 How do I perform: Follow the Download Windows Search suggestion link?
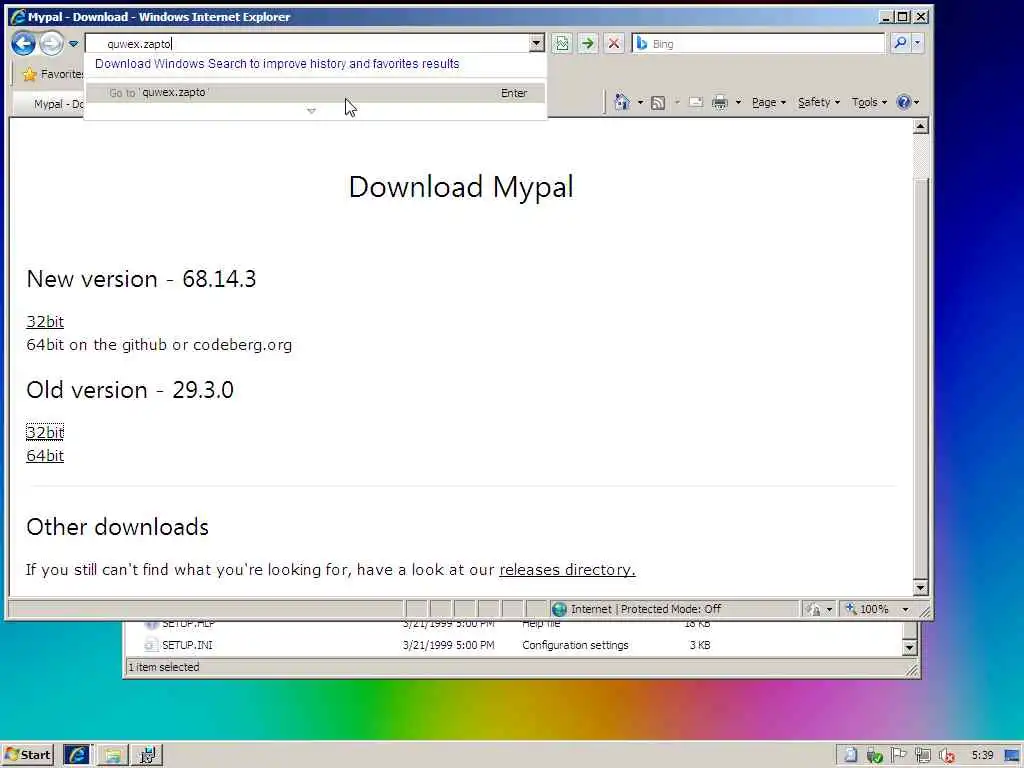click(x=277, y=64)
